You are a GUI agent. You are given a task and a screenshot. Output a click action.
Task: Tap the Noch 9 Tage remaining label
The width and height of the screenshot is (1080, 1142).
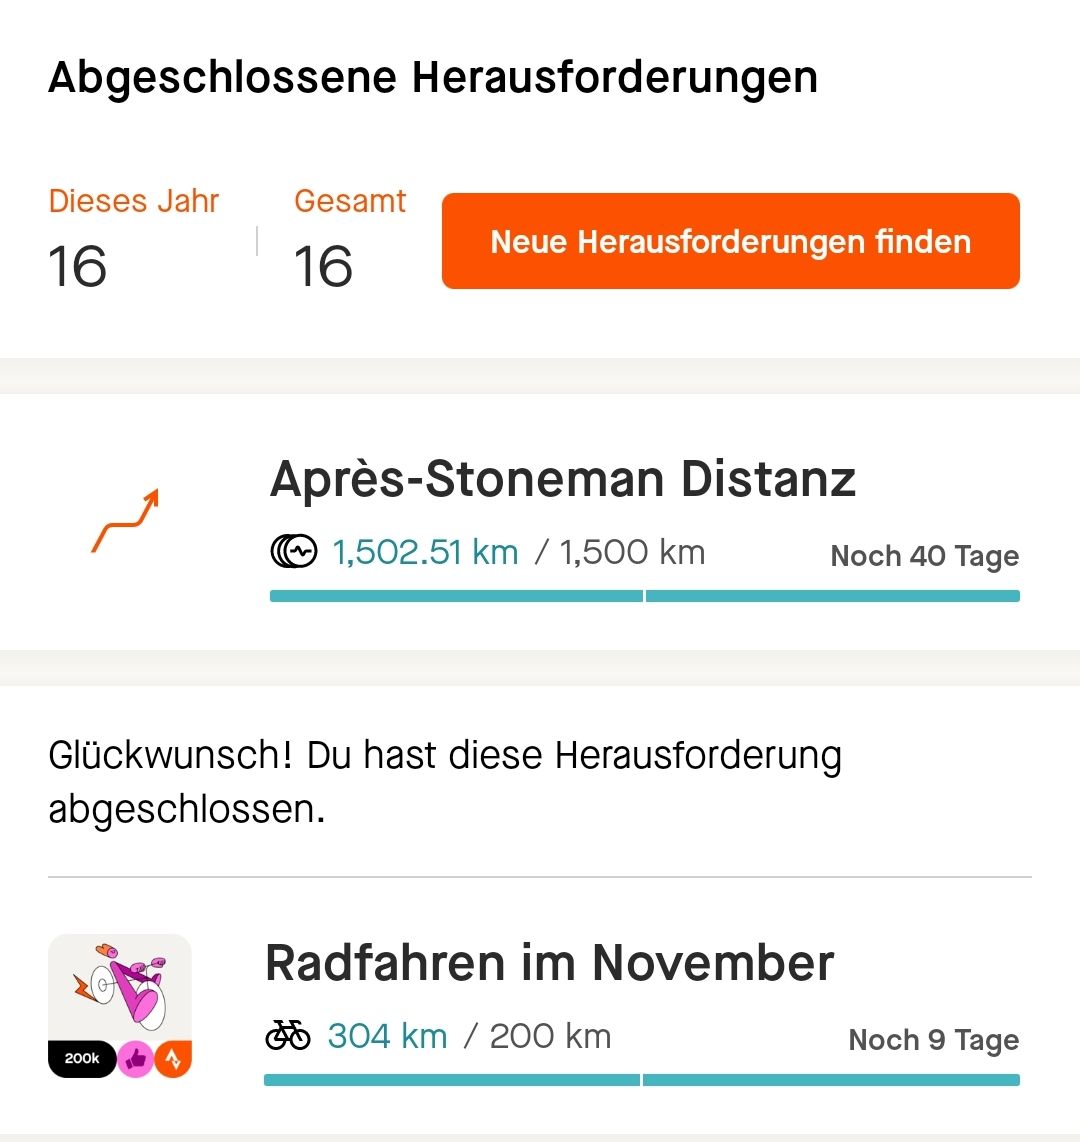click(934, 1040)
